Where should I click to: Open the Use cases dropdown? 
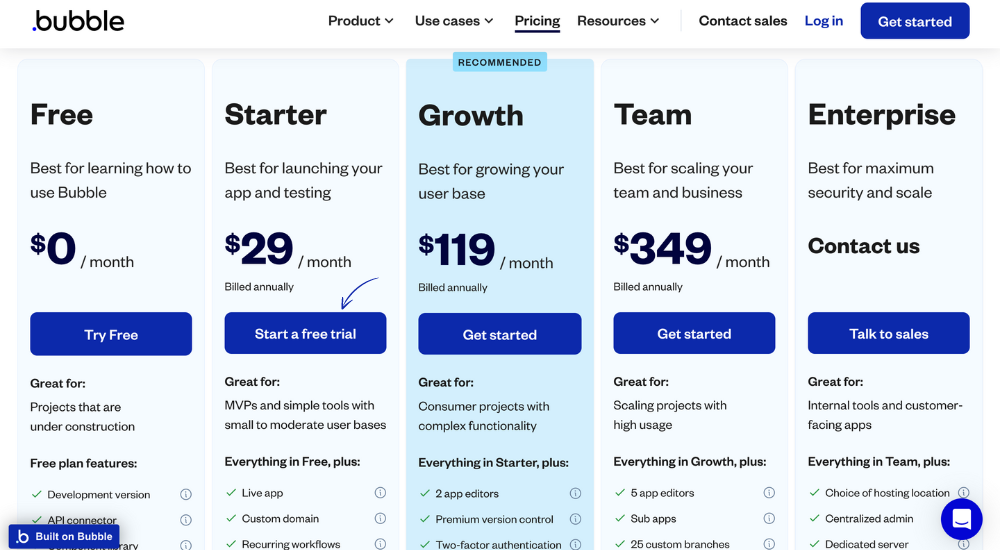pos(454,21)
